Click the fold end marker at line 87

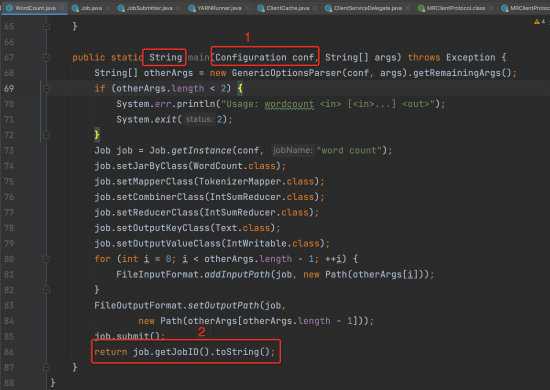(x=46, y=367)
